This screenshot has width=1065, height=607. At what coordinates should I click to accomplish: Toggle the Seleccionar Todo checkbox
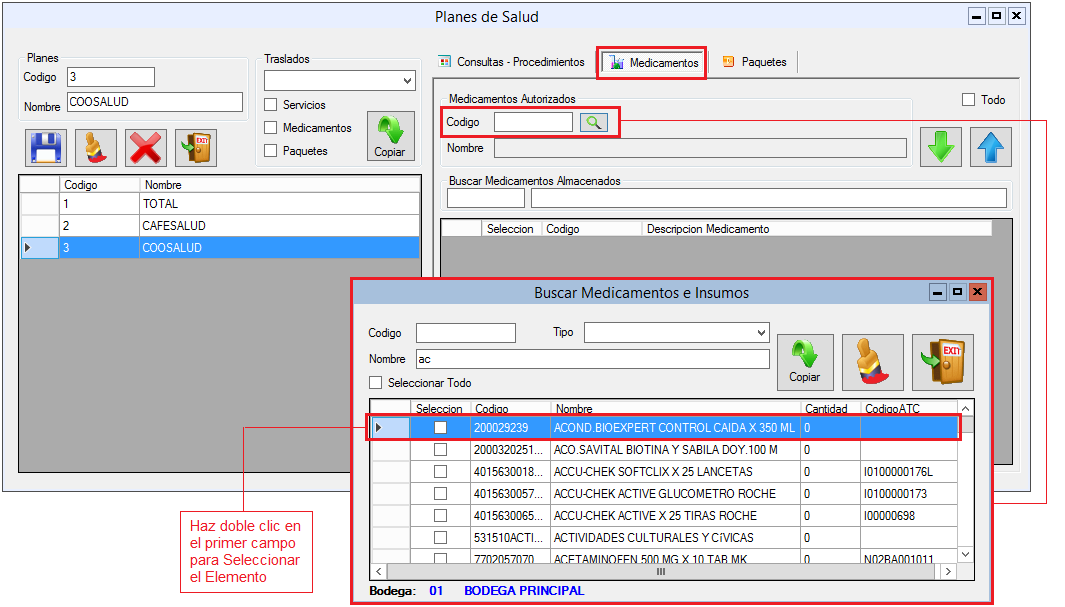(x=376, y=383)
